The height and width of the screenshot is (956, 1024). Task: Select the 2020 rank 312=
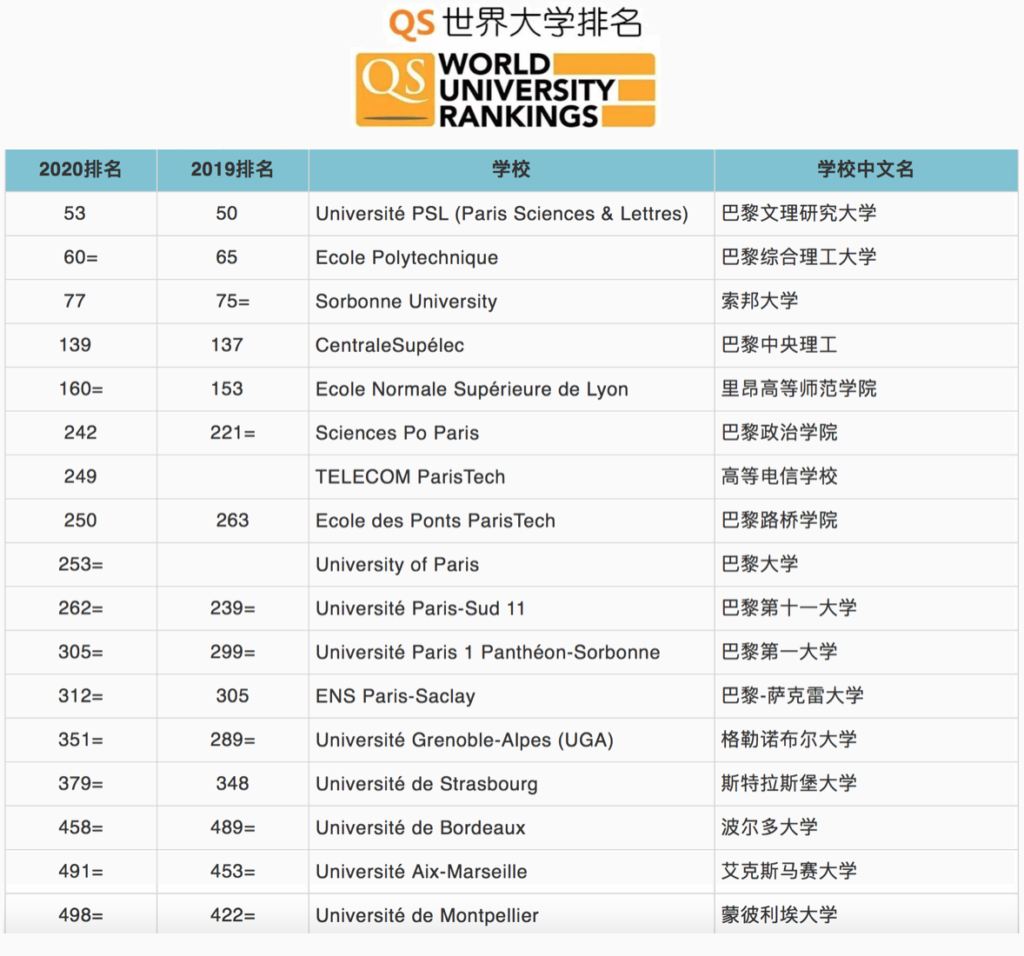pyautogui.click(x=81, y=696)
